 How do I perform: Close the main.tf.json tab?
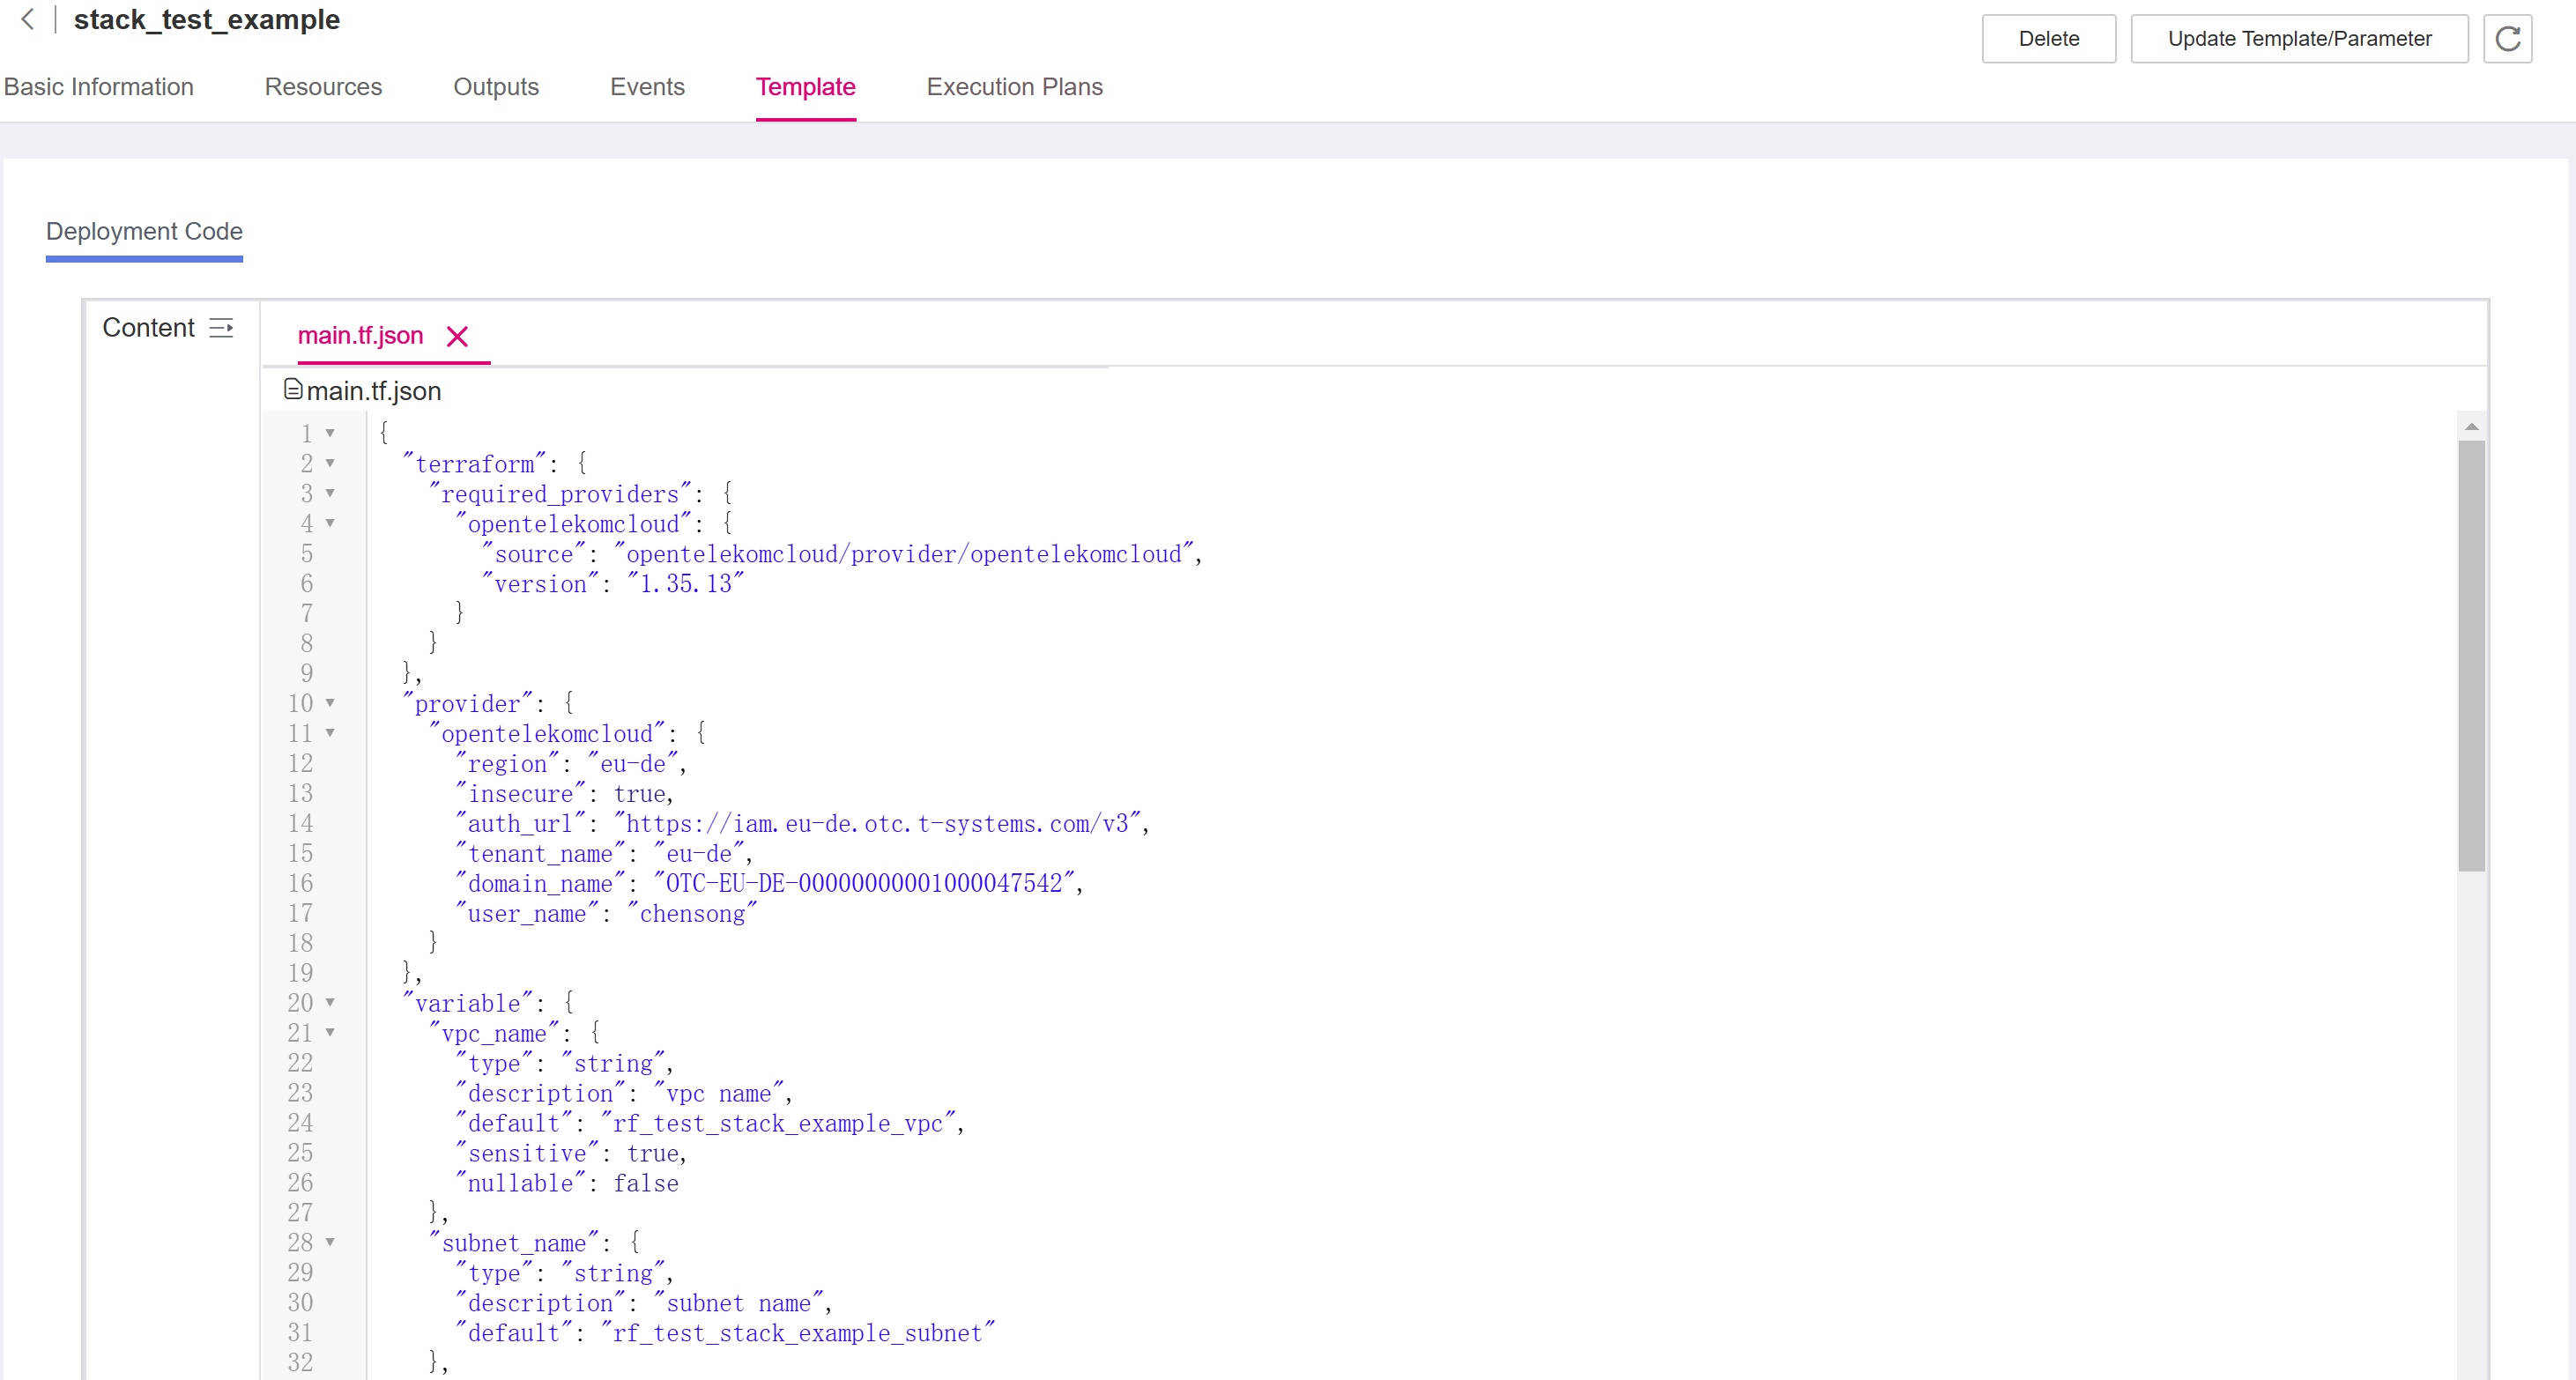pyautogui.click(x=457, y=336)
